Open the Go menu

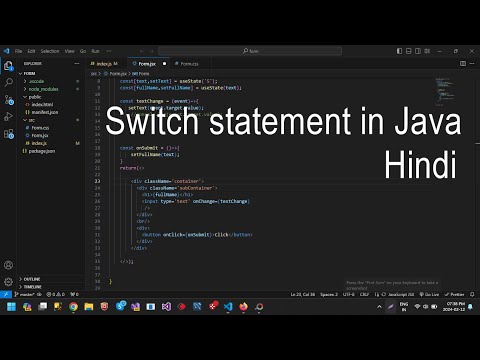[x=83, y=51]
